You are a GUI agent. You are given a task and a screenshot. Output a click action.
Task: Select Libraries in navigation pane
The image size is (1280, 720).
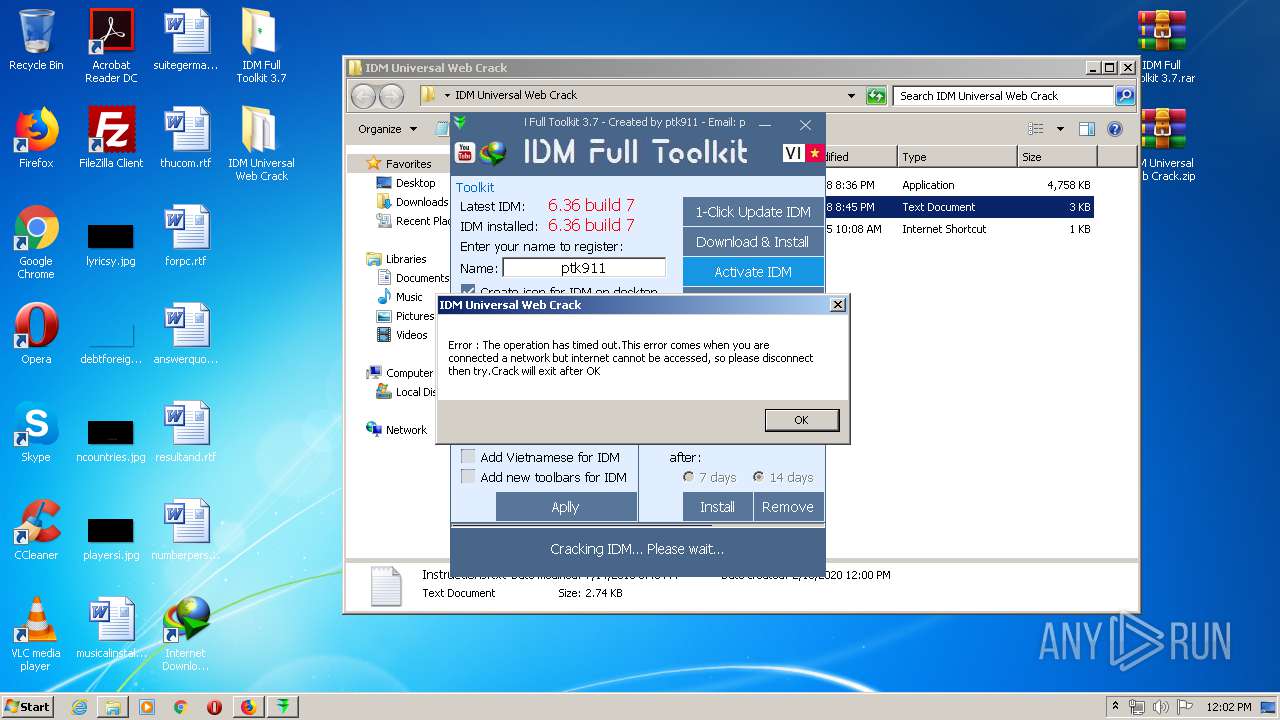pos(396,259)
